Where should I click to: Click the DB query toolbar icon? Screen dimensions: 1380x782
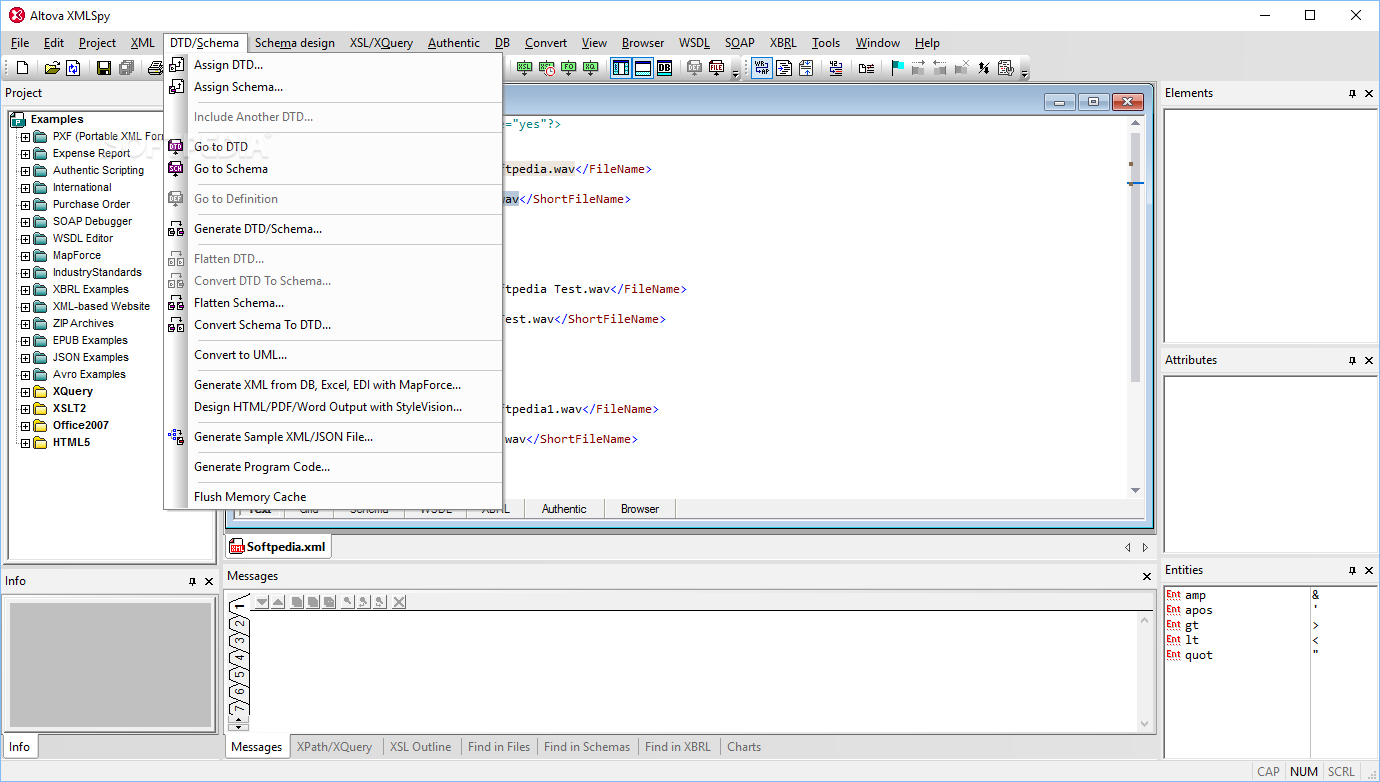point(664,68)
